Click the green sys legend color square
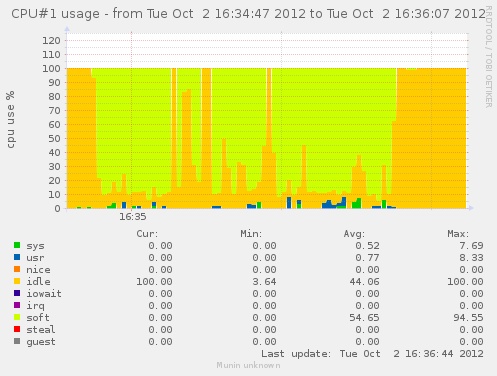 (x=17, y=245)
